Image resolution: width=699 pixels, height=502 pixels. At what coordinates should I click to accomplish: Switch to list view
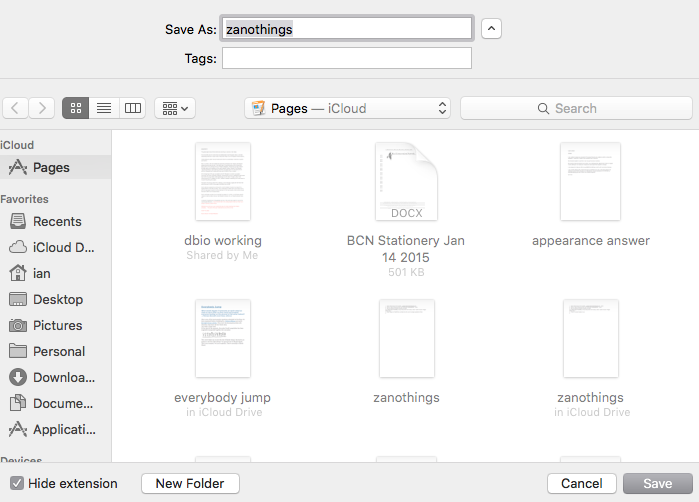click(x=104, y=108)
